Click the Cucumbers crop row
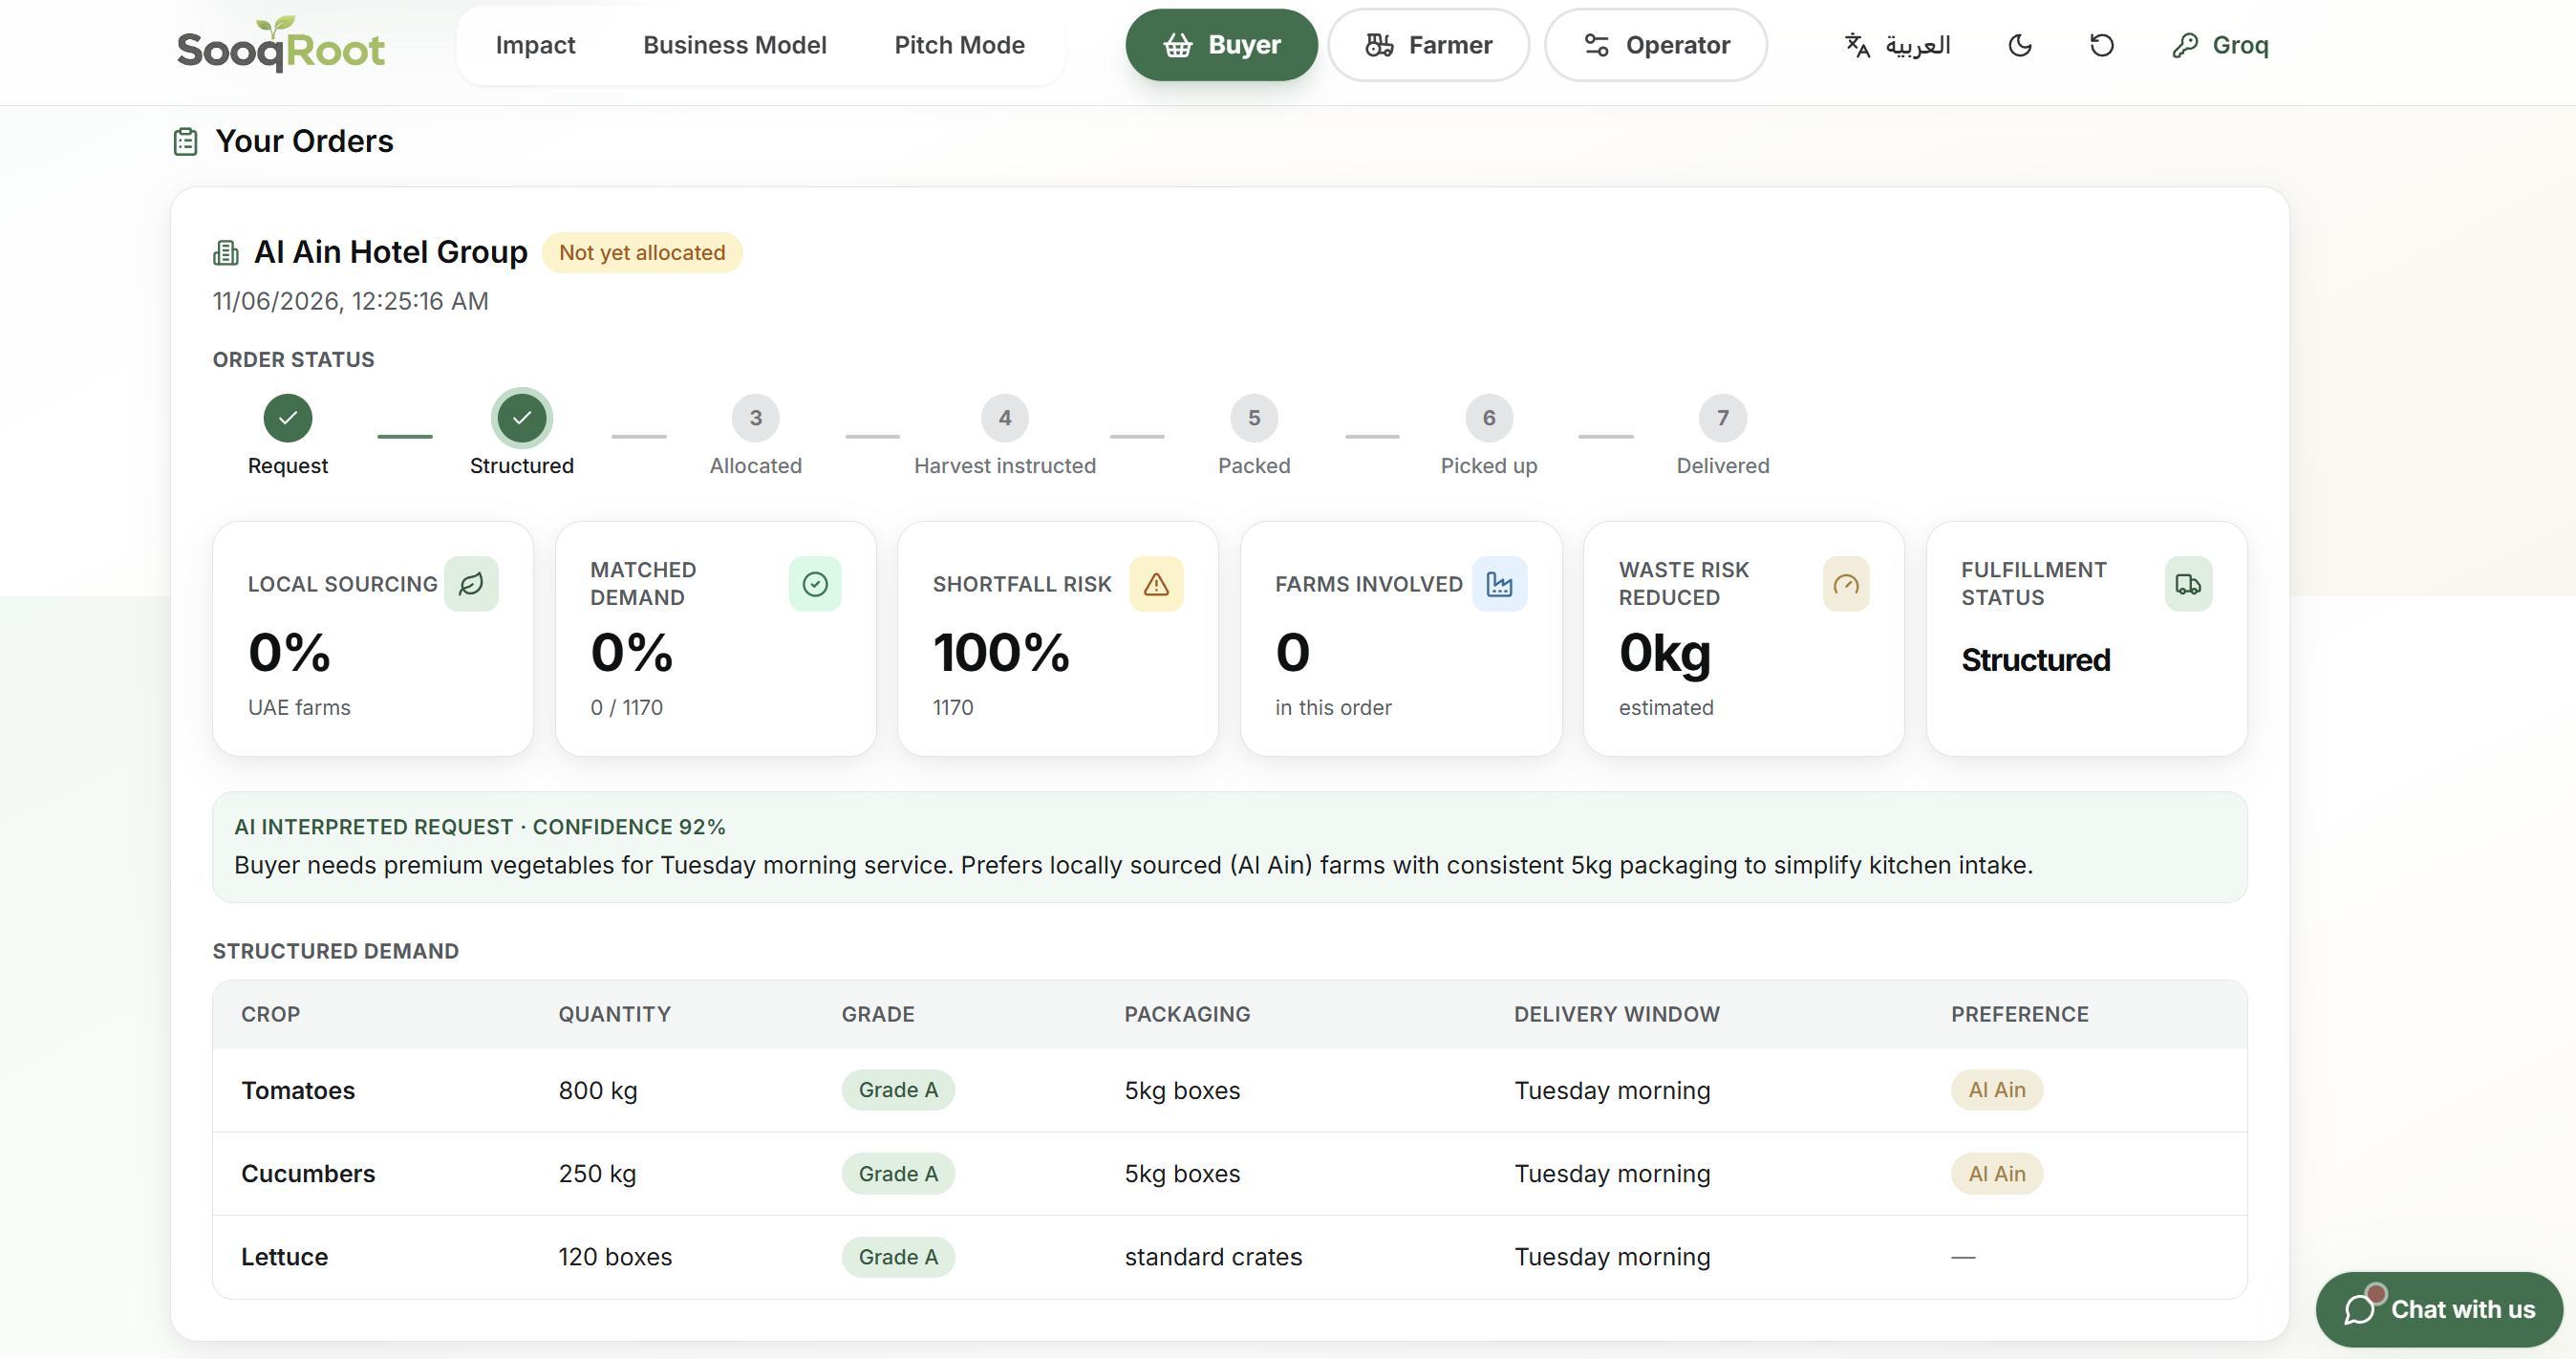The image size is (2576, 1359). [x=1229, y=1173]
